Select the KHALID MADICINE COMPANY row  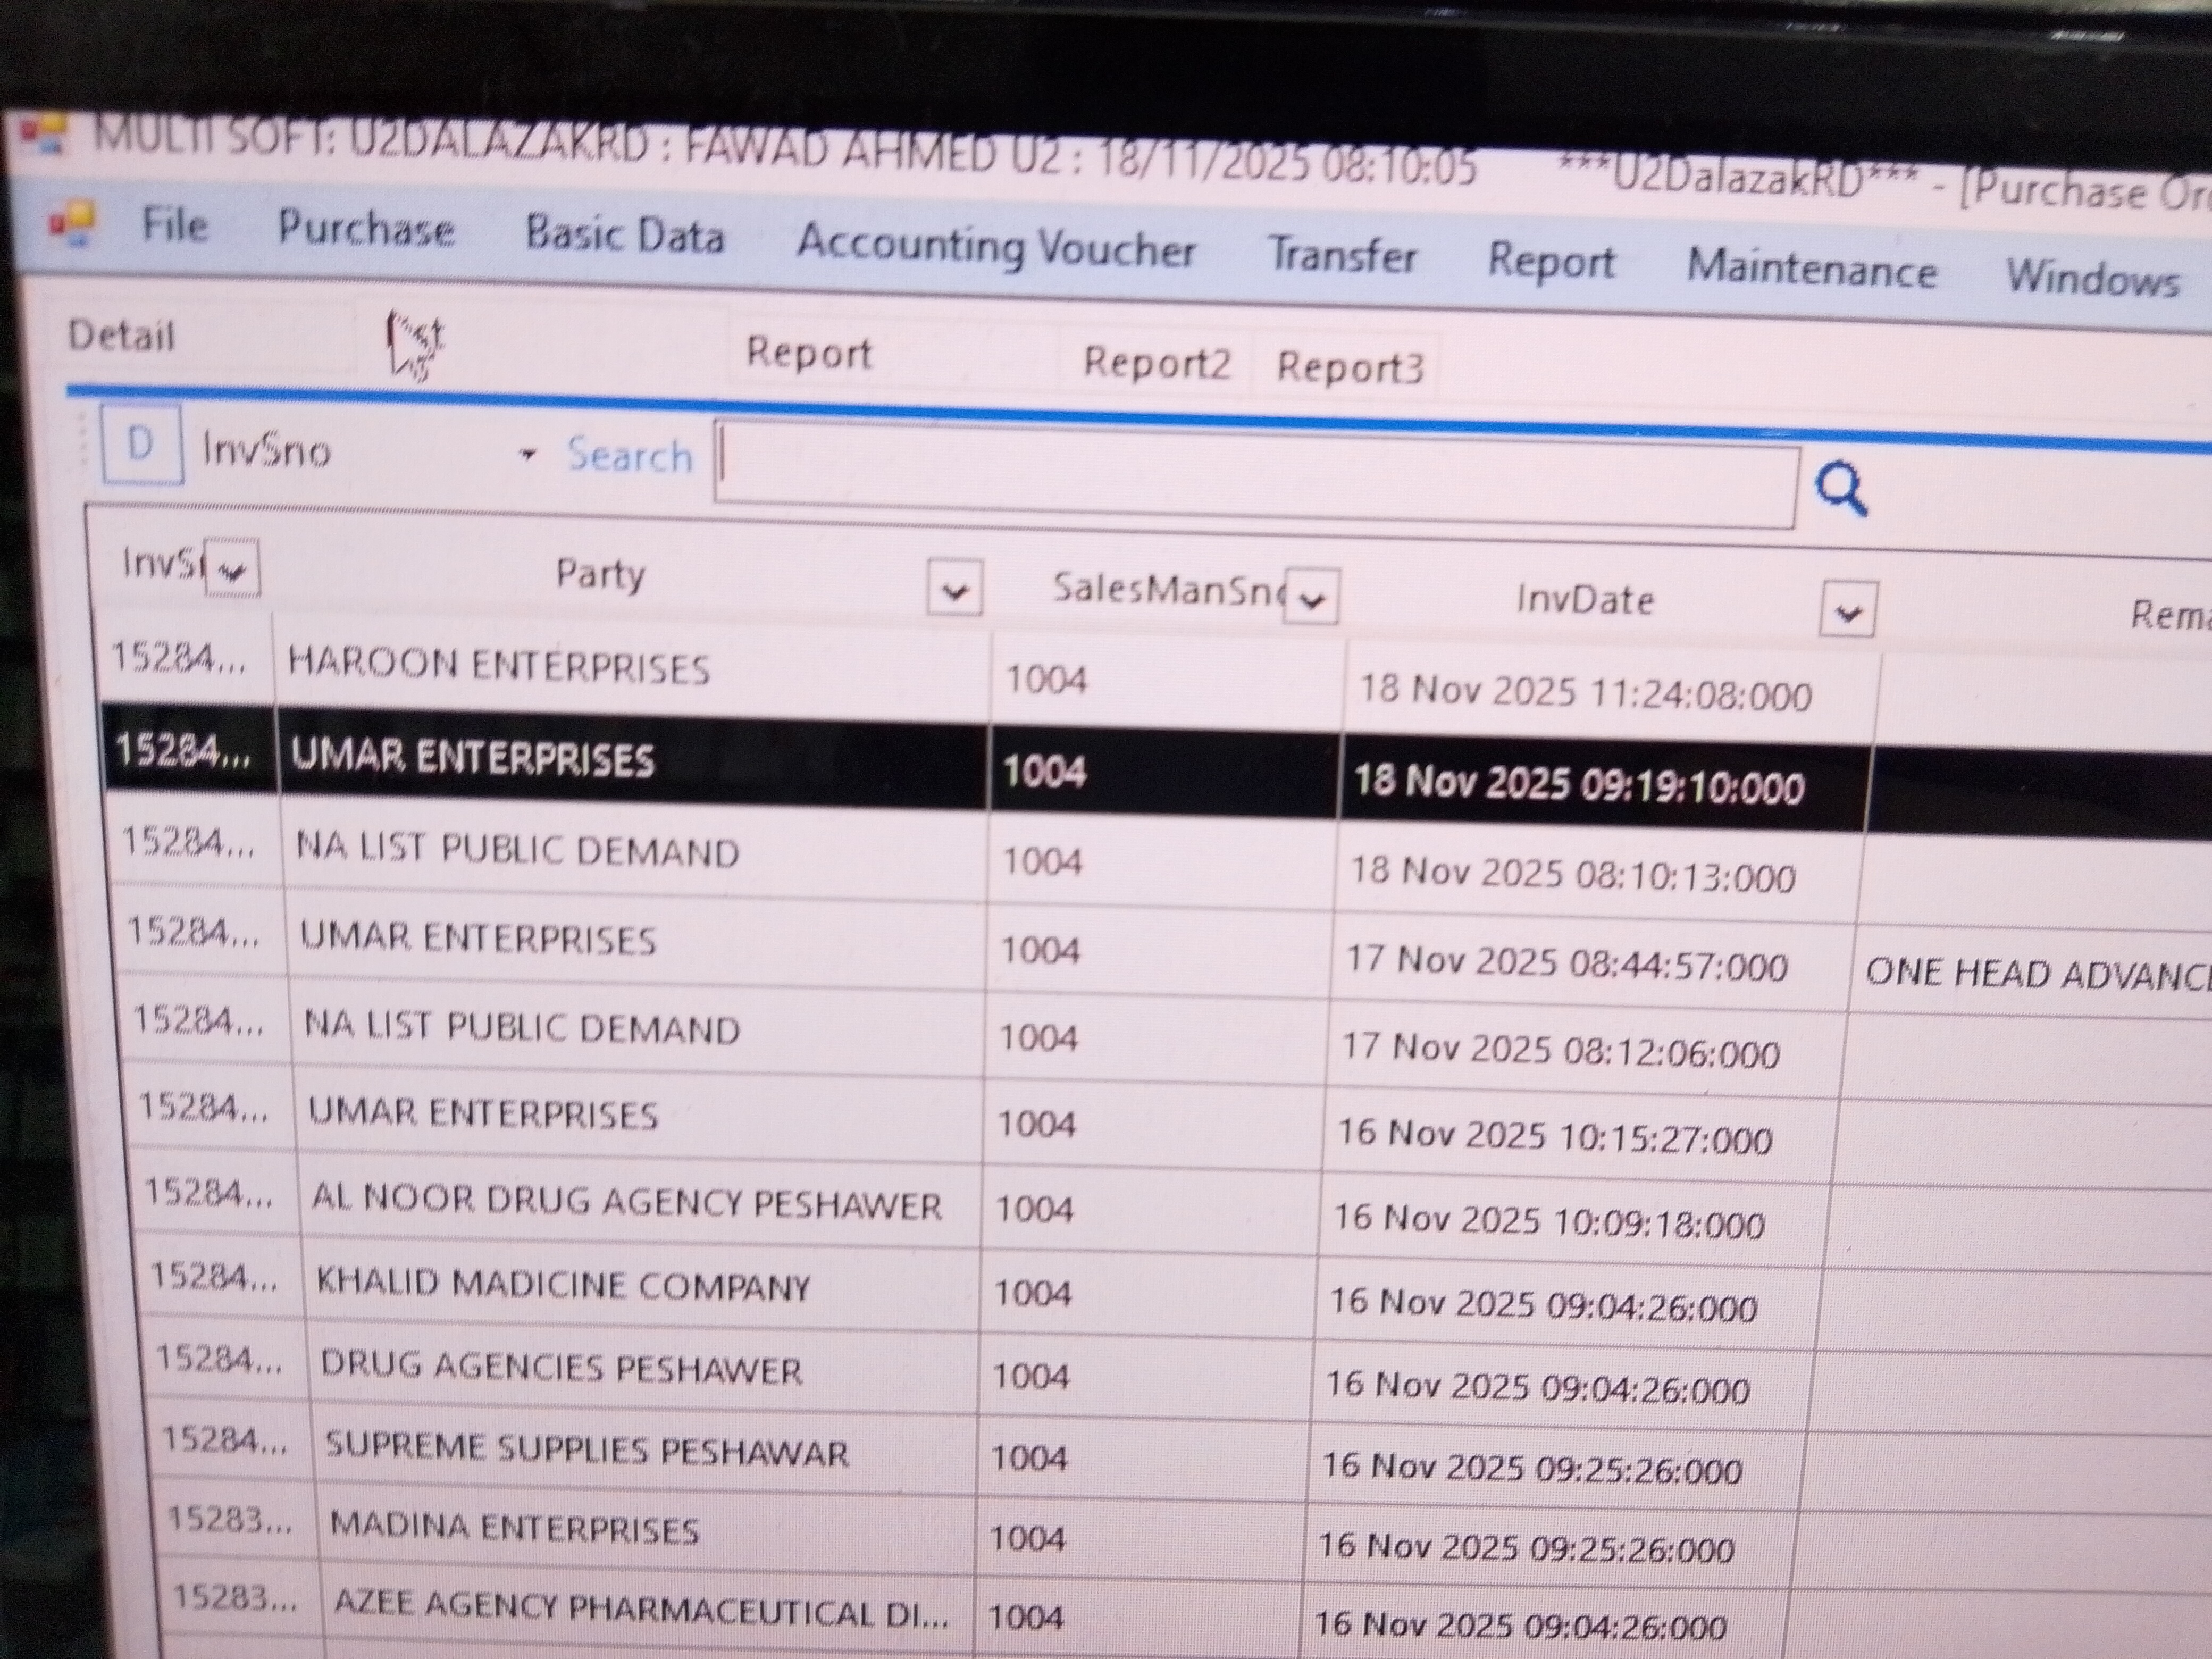562,1286
